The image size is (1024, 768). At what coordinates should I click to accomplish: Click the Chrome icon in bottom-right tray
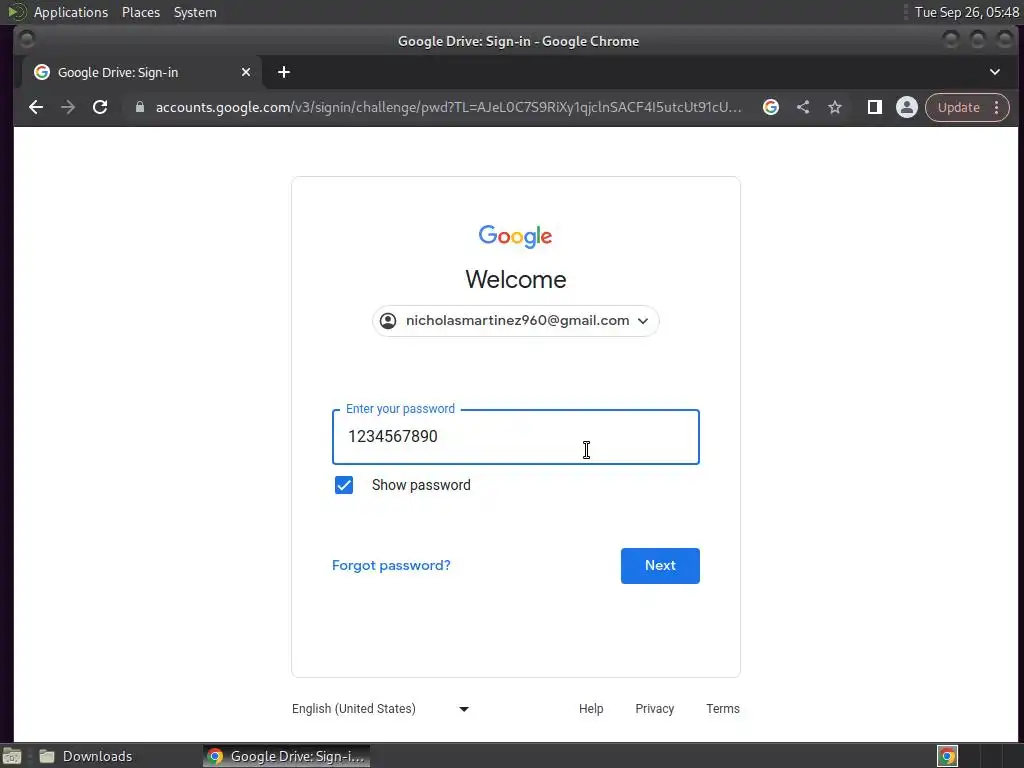pyautogui.click(x=948, y=756)
